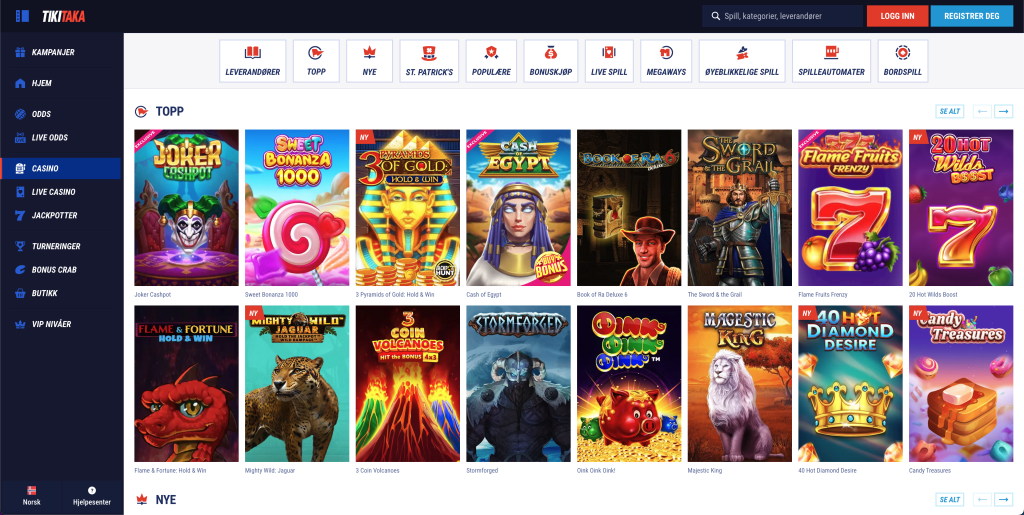Click the next arrow in the Topp section
Image resolution: width=1024 pixels, height=515 pixels.
[1004, 112]
